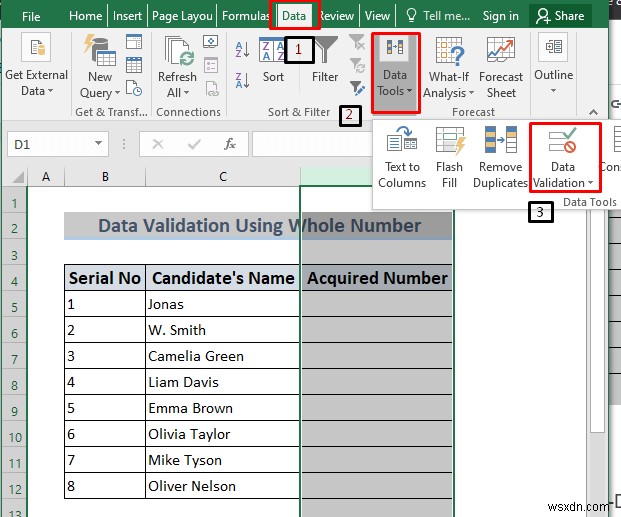Image resolution: width=621 pixels, height=517 pixels.
Task: Open the New Query dropdown
Action: click(x=100, y=84)
